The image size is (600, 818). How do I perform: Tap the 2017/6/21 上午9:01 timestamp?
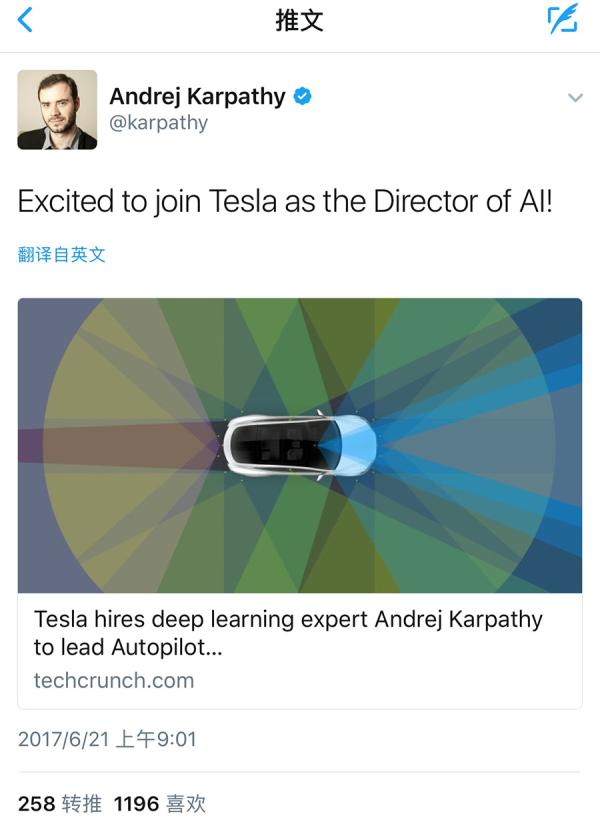point(107,740)
